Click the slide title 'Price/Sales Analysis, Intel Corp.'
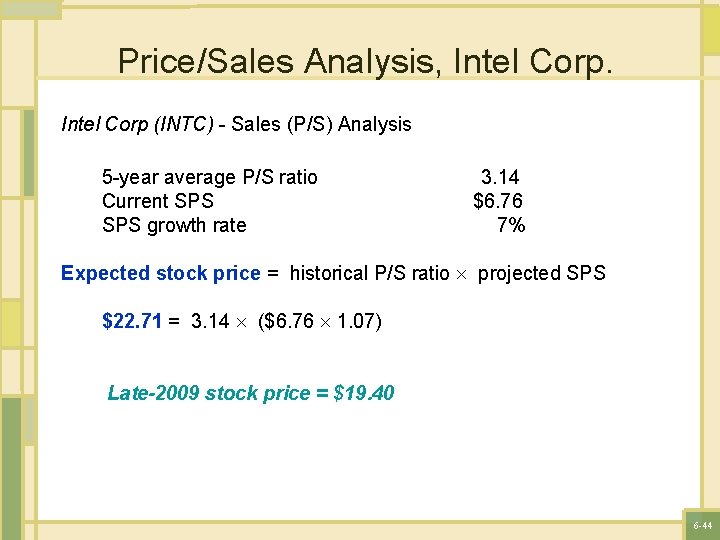 tap(364, 61)
